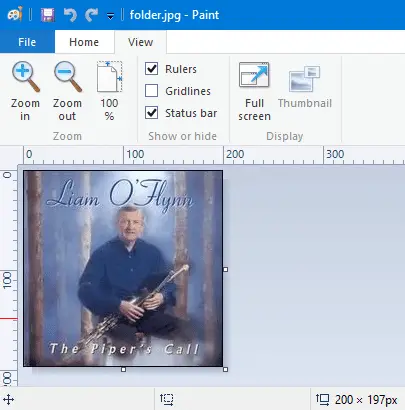Click the folder.jpg - Paint window title
The height and width of the screenshot is (410, 405).
pos(174,15)
